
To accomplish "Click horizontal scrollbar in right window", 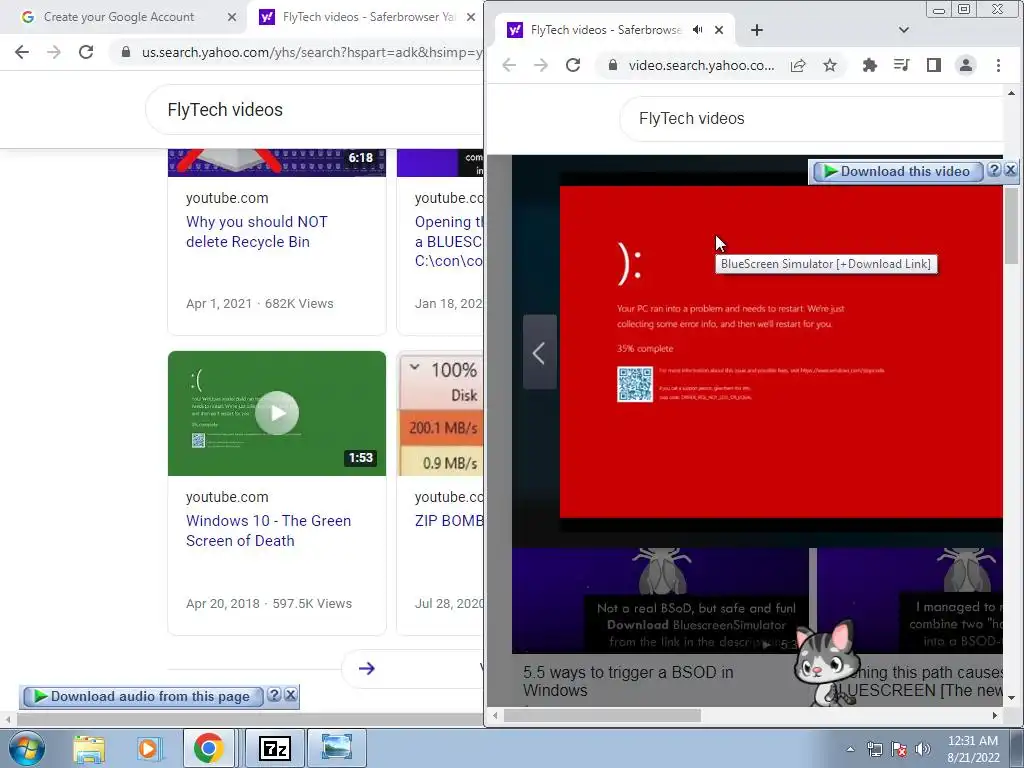I will (602, 716).
